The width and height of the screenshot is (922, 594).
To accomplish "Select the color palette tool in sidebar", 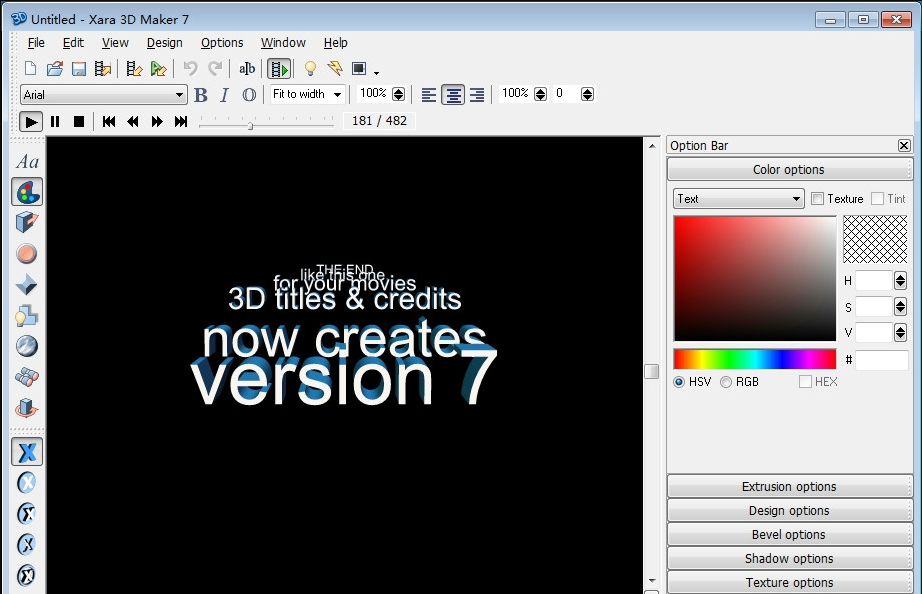I will pos(27,192).
